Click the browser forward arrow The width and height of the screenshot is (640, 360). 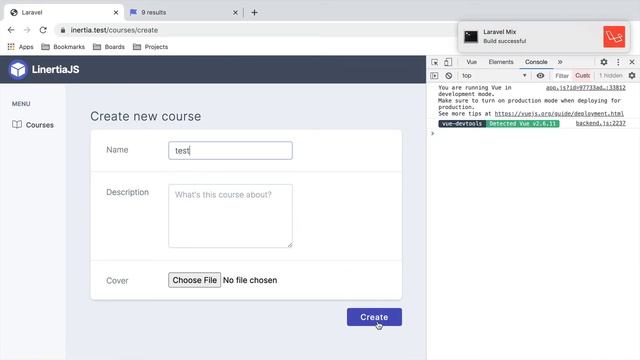point(27,30)
